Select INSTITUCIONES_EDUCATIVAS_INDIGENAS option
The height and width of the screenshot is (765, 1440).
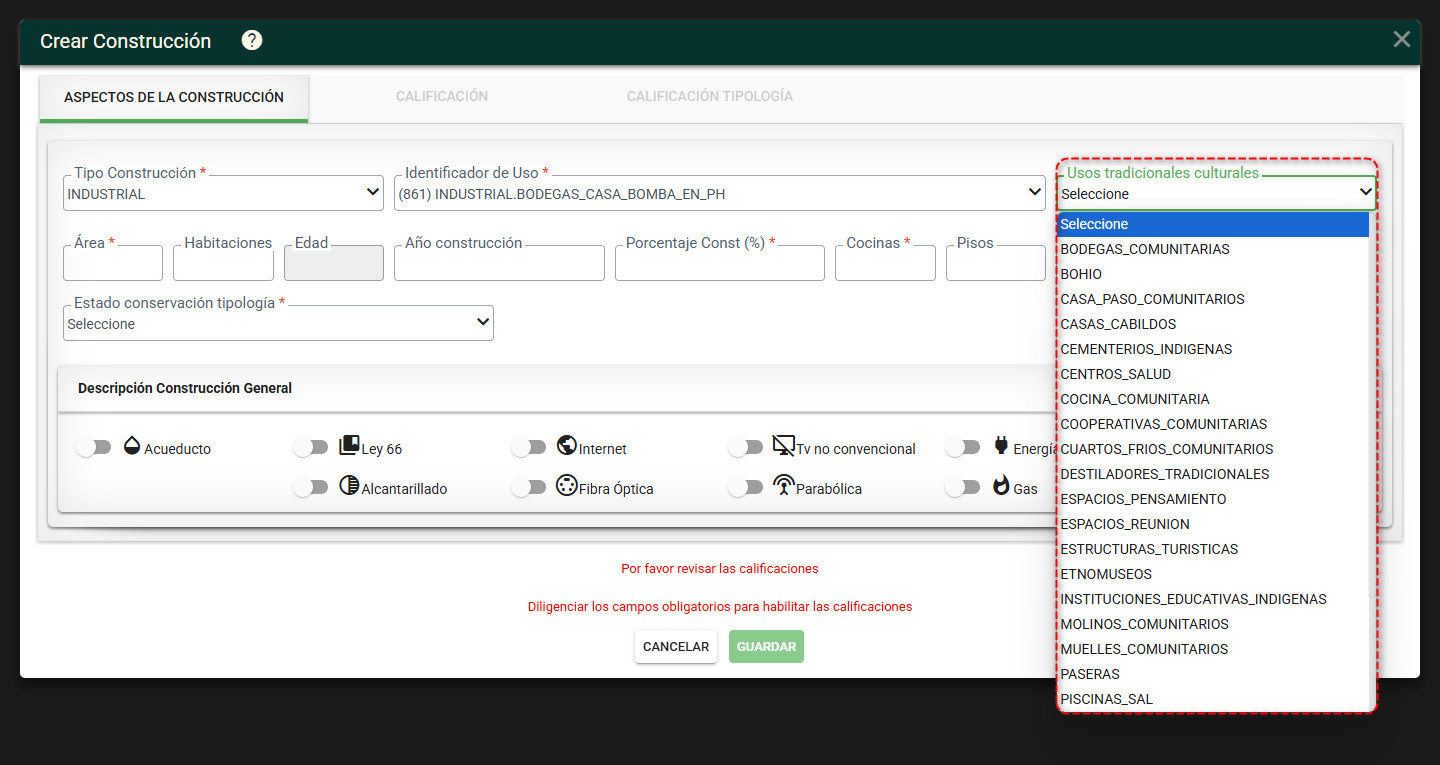1213,599
